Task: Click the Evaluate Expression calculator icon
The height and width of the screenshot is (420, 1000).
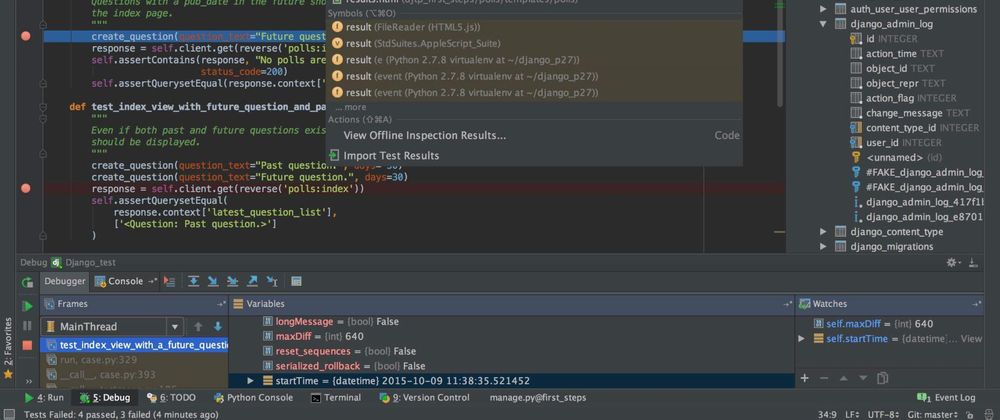Action: coord(295,282)
